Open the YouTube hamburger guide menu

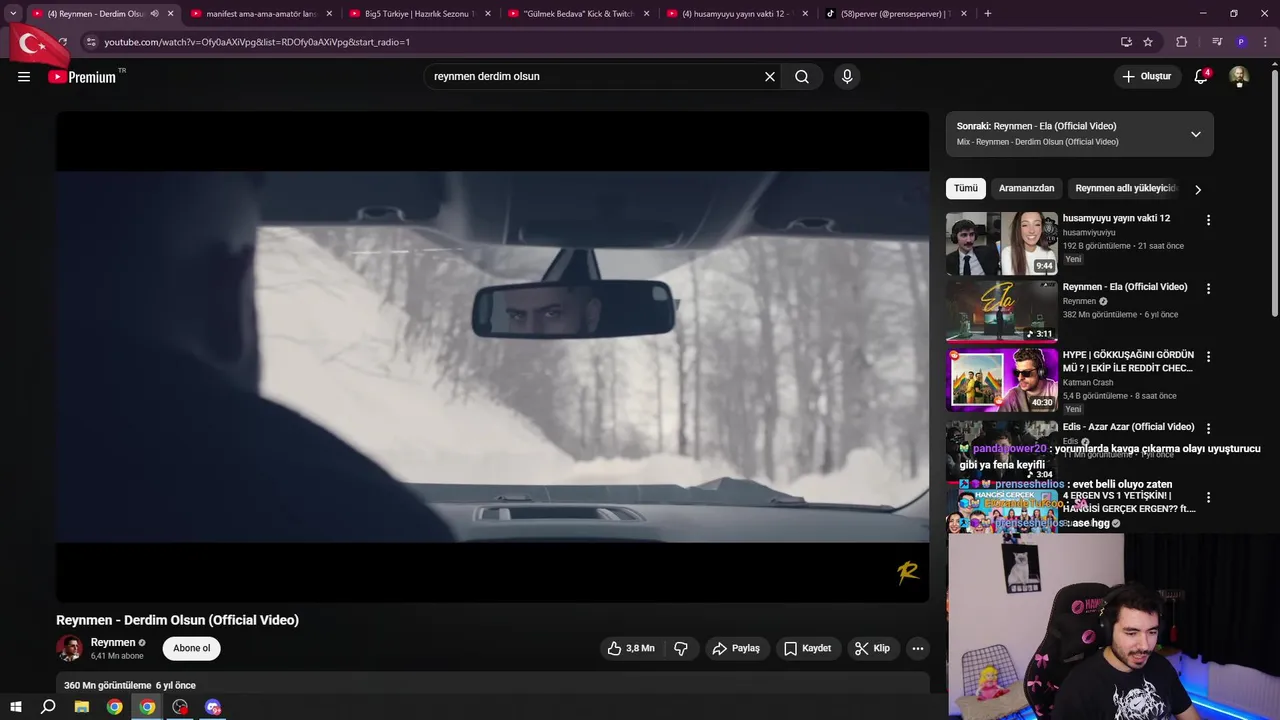(x=24, y=77)
